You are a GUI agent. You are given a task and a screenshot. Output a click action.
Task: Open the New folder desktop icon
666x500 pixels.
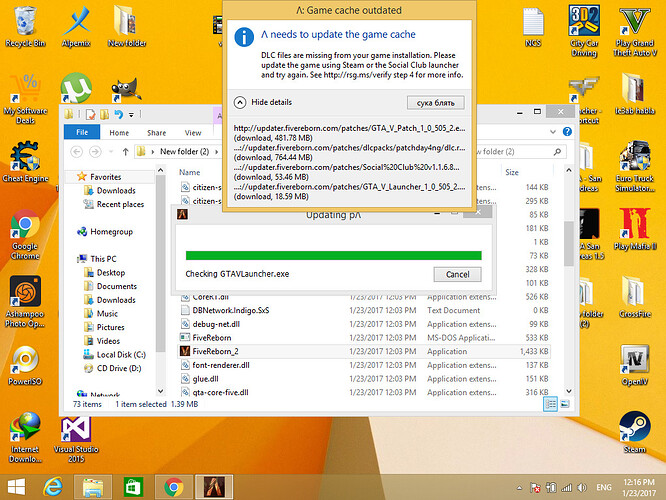pyautogui.click(x=127, y=26)
